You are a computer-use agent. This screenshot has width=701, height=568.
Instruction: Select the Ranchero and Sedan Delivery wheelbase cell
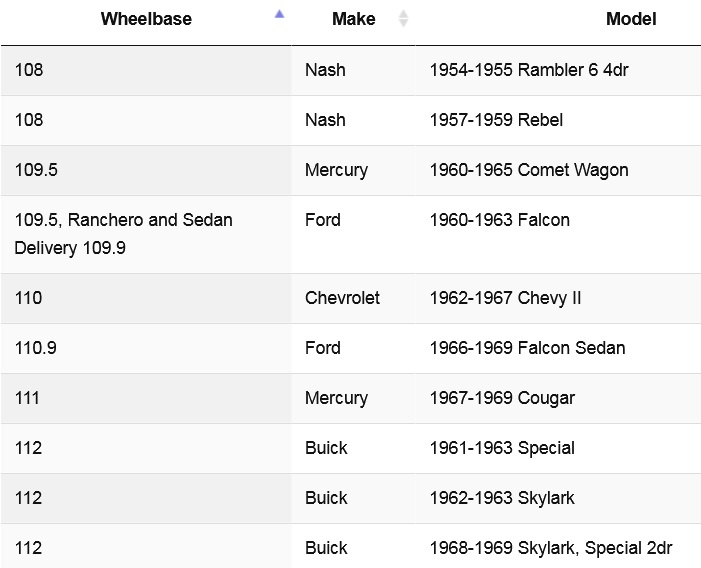click(x=146, y=234)
